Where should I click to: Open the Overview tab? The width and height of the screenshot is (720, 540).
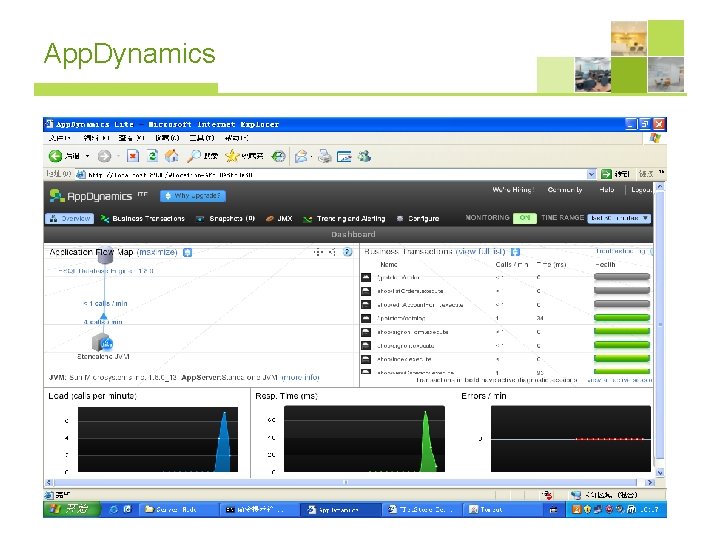(x=70, y=219)
